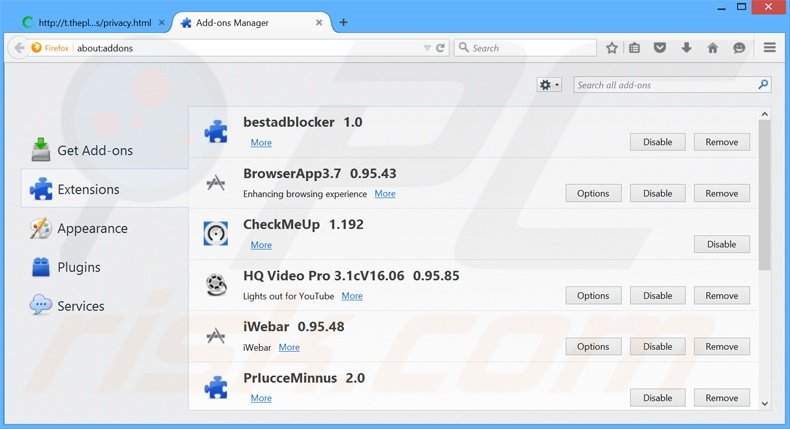Screen dimensions: 790x429
Task: Expand the More details link for PrIucceMinnus
Action: tap(261, 398)
